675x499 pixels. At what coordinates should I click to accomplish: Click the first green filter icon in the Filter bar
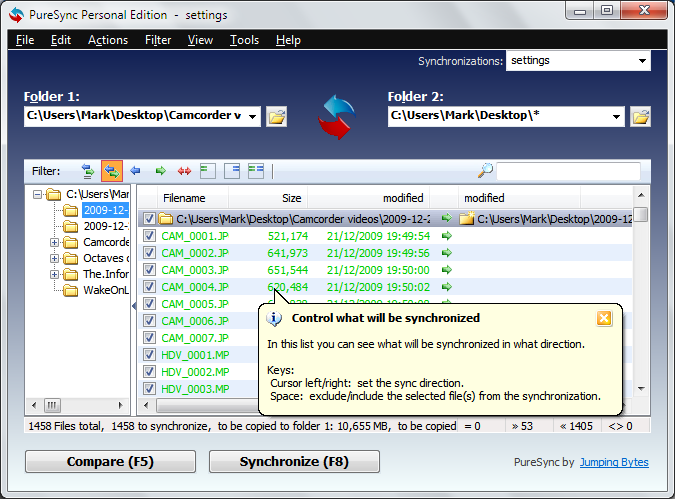pyautogui.click(x=88, y=171)
